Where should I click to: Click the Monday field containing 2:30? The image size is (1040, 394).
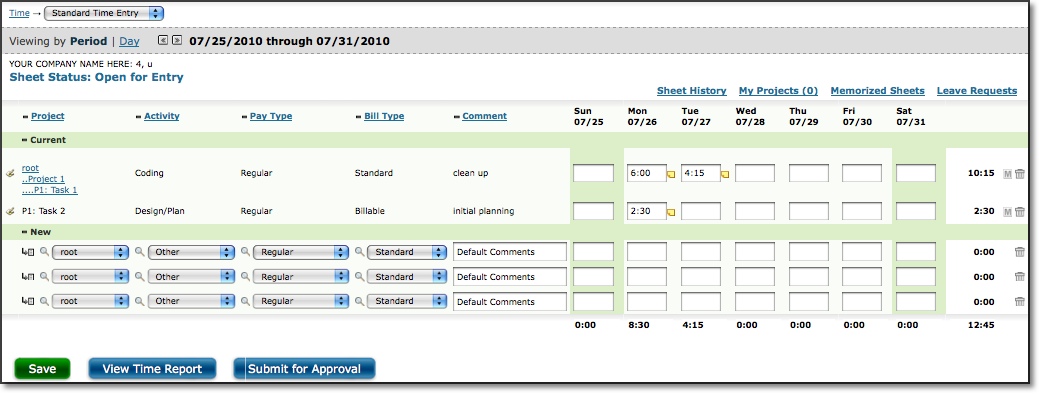pyautogui.click(x=647, y=212)
